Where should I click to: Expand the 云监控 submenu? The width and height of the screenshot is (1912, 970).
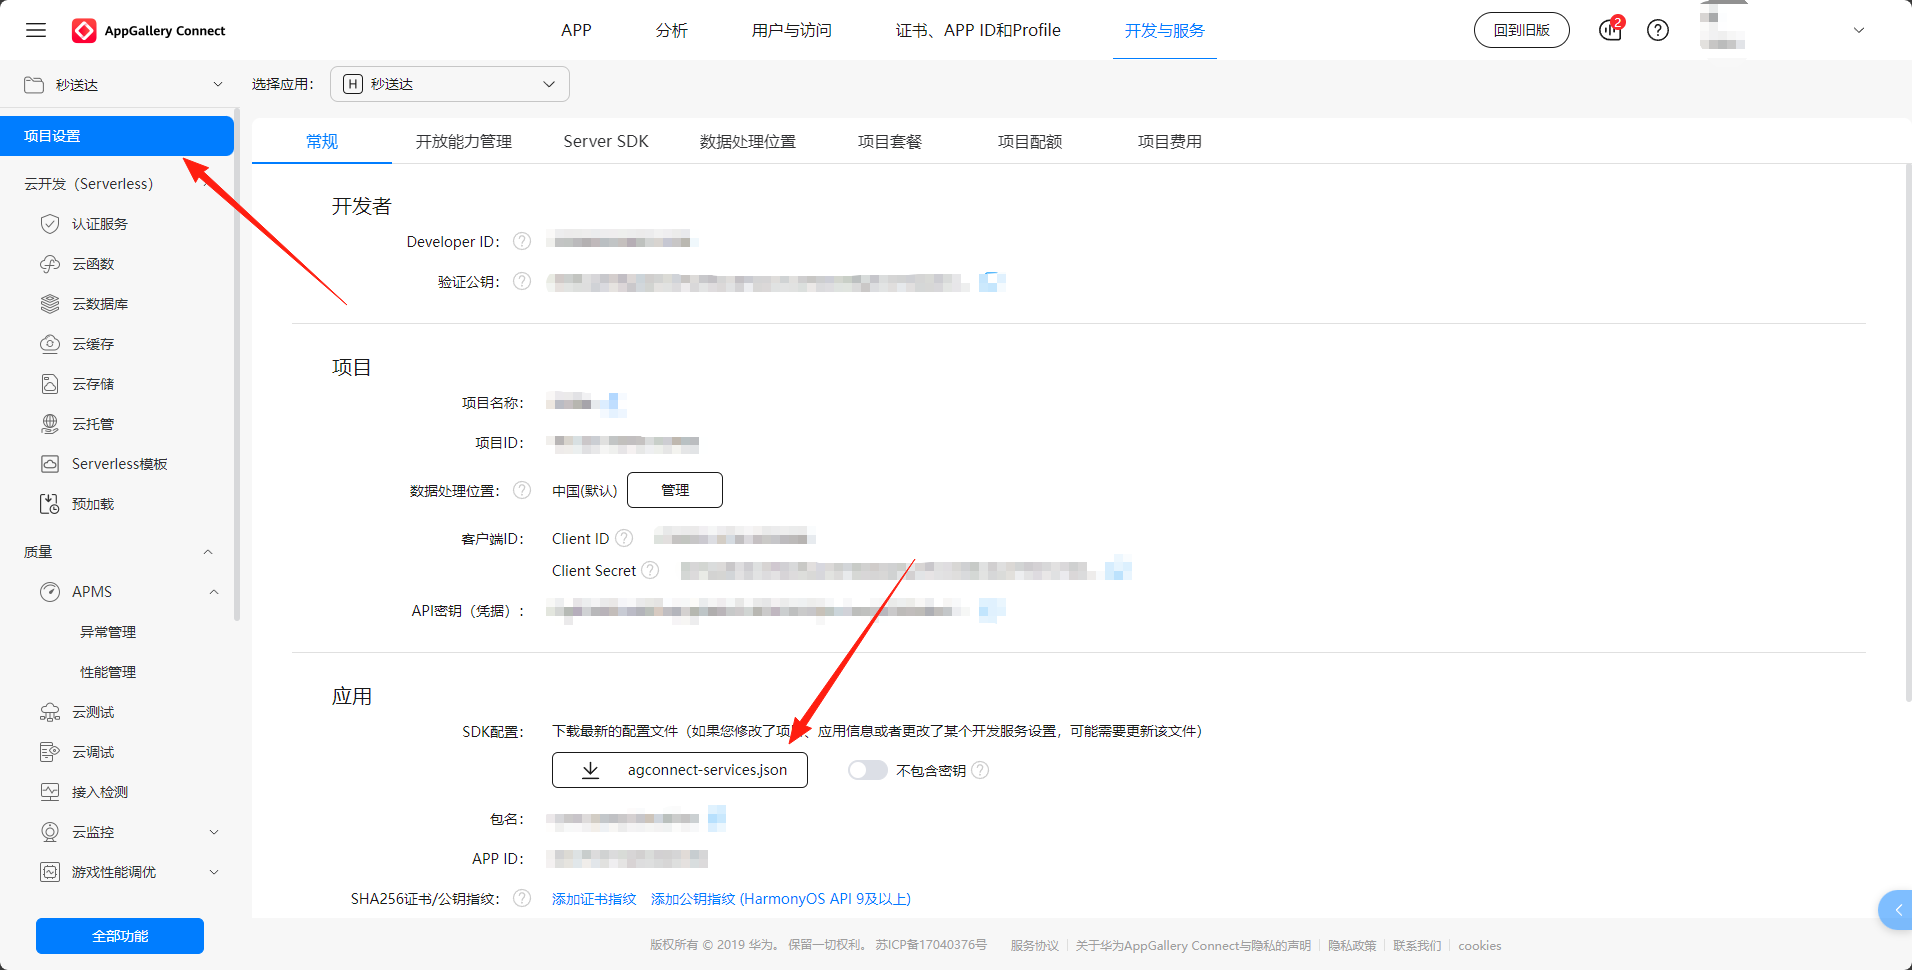coord(214,832)
